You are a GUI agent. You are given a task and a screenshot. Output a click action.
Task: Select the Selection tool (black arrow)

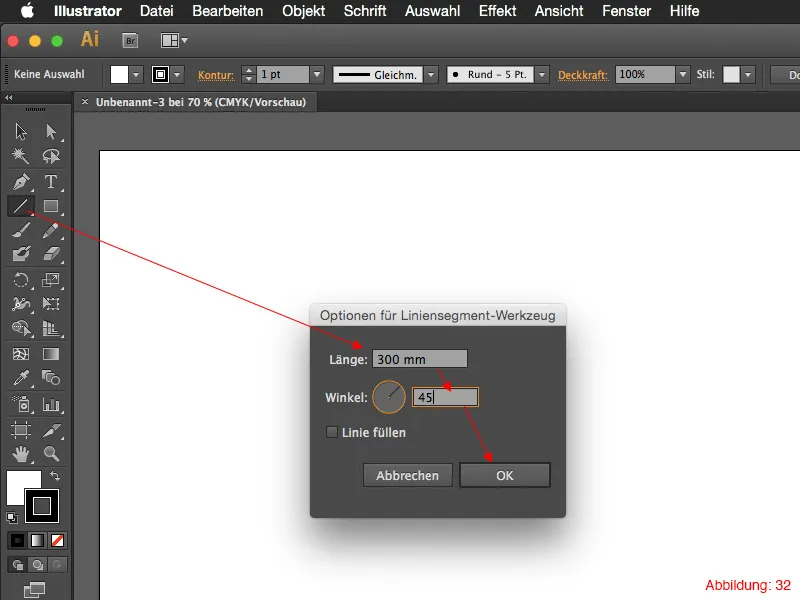[21, 132]
